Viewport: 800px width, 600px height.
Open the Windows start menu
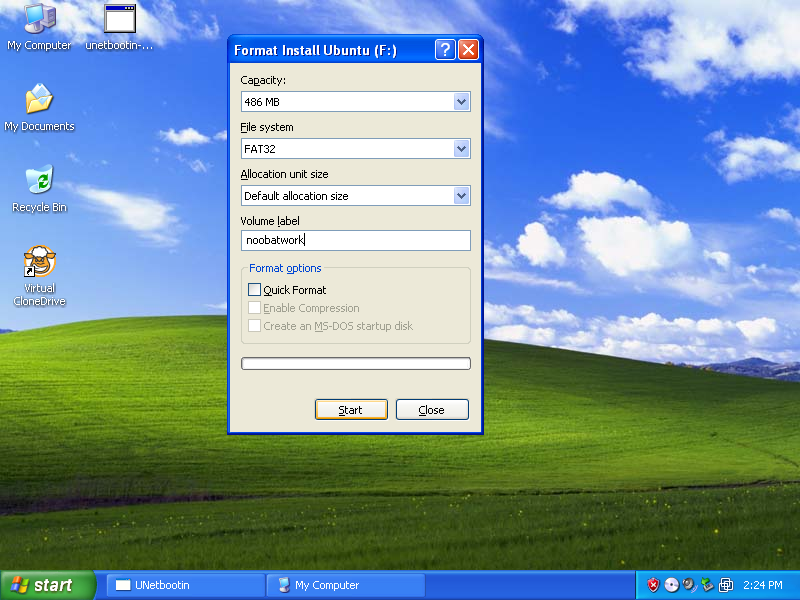pyautogui.click(x=47, y=585)
